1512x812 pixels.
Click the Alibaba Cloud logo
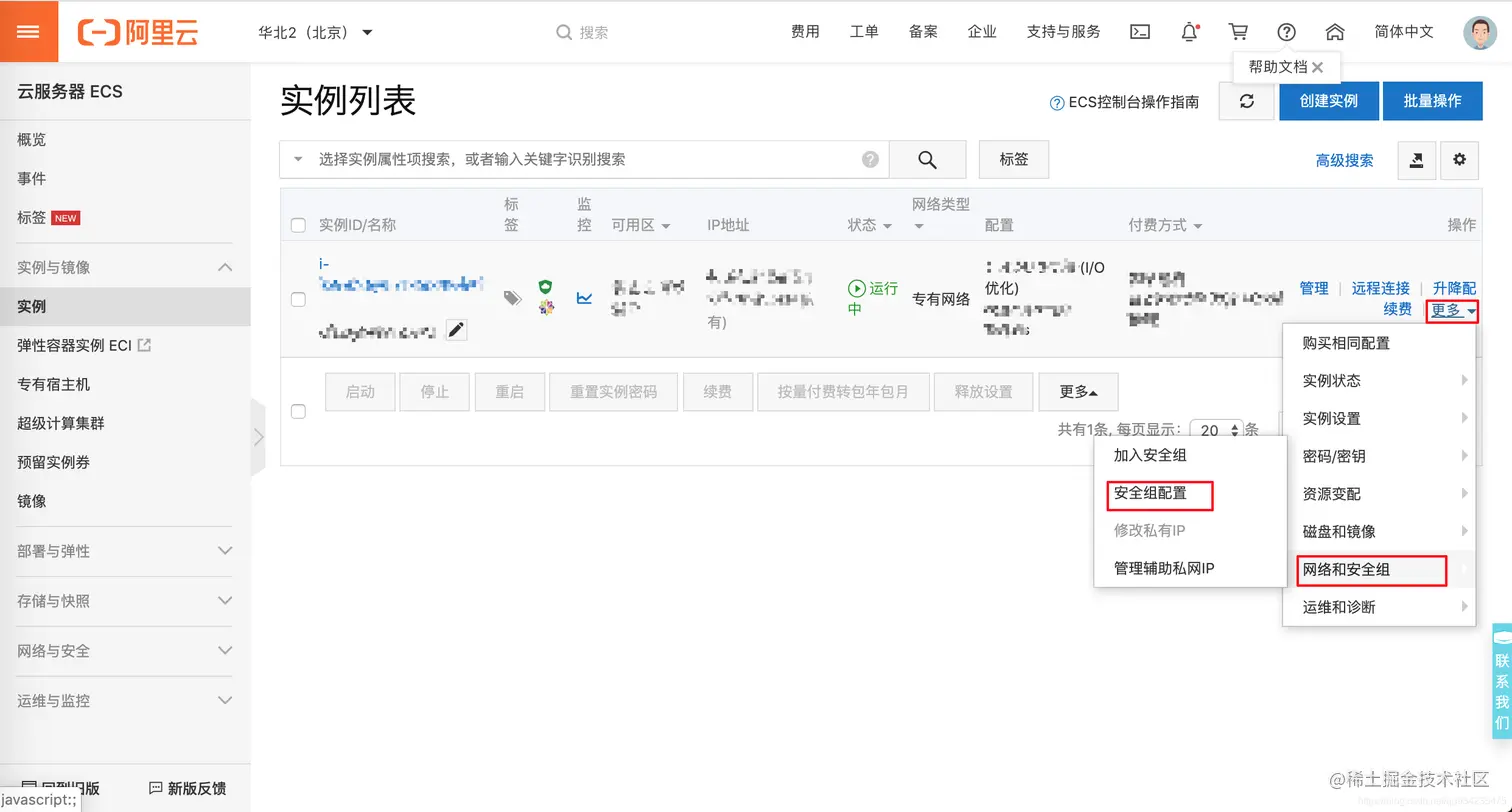coord(138,32)
